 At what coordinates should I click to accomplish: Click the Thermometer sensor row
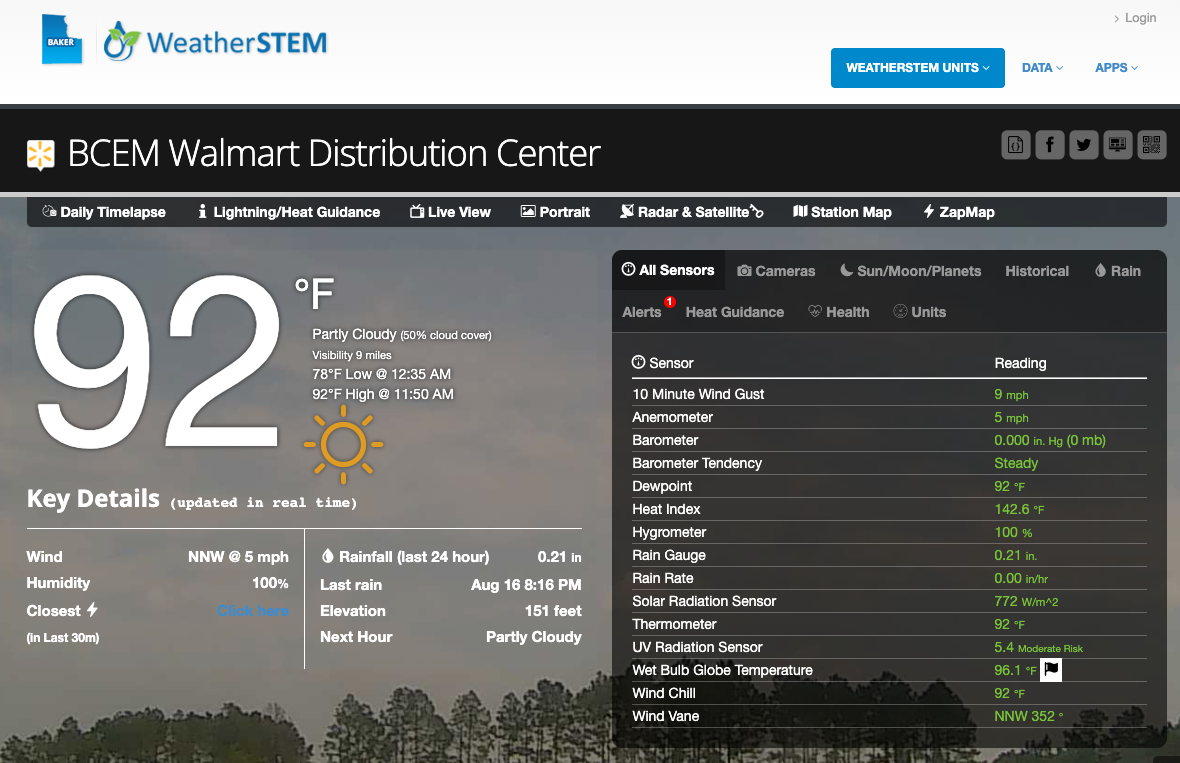889,624
